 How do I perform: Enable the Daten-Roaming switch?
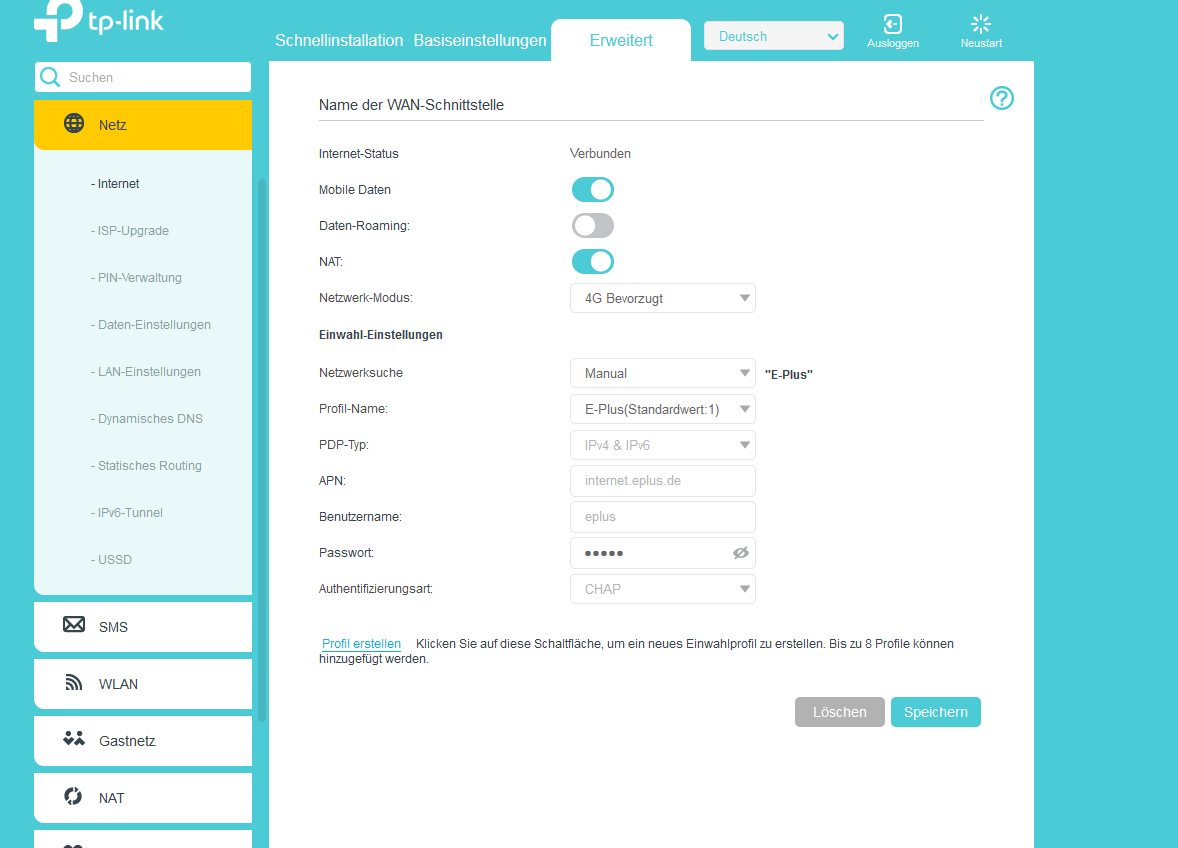pos(593,226)
